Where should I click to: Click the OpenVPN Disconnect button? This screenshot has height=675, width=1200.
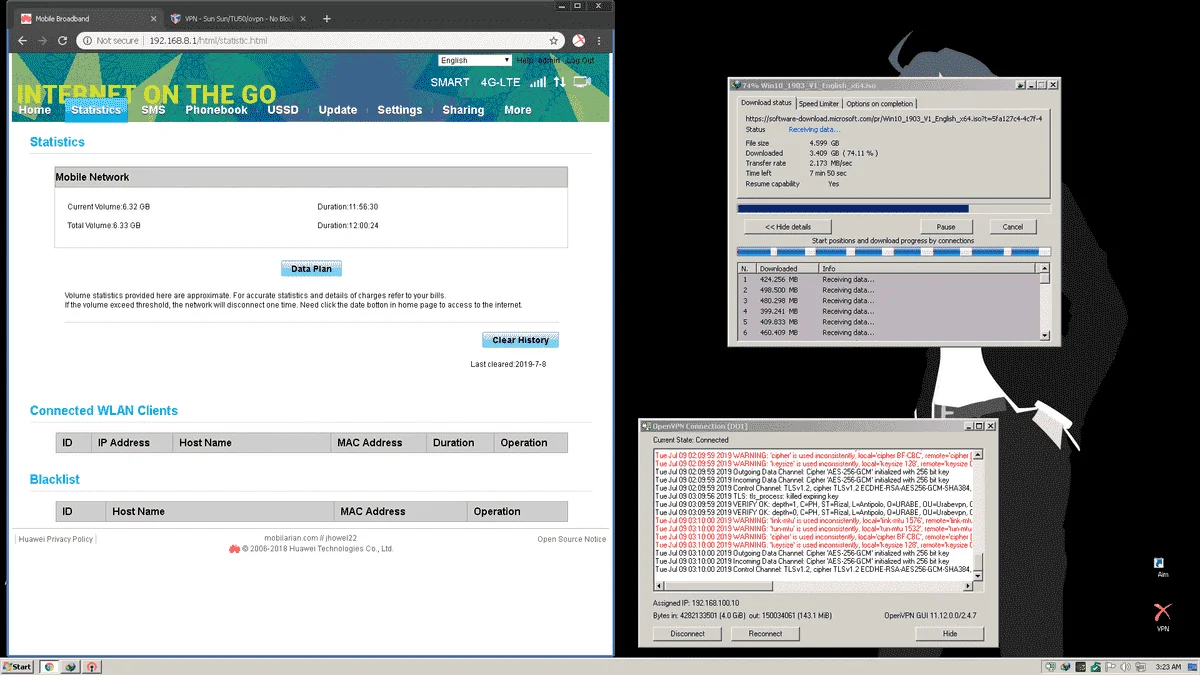tap(687, 633)
